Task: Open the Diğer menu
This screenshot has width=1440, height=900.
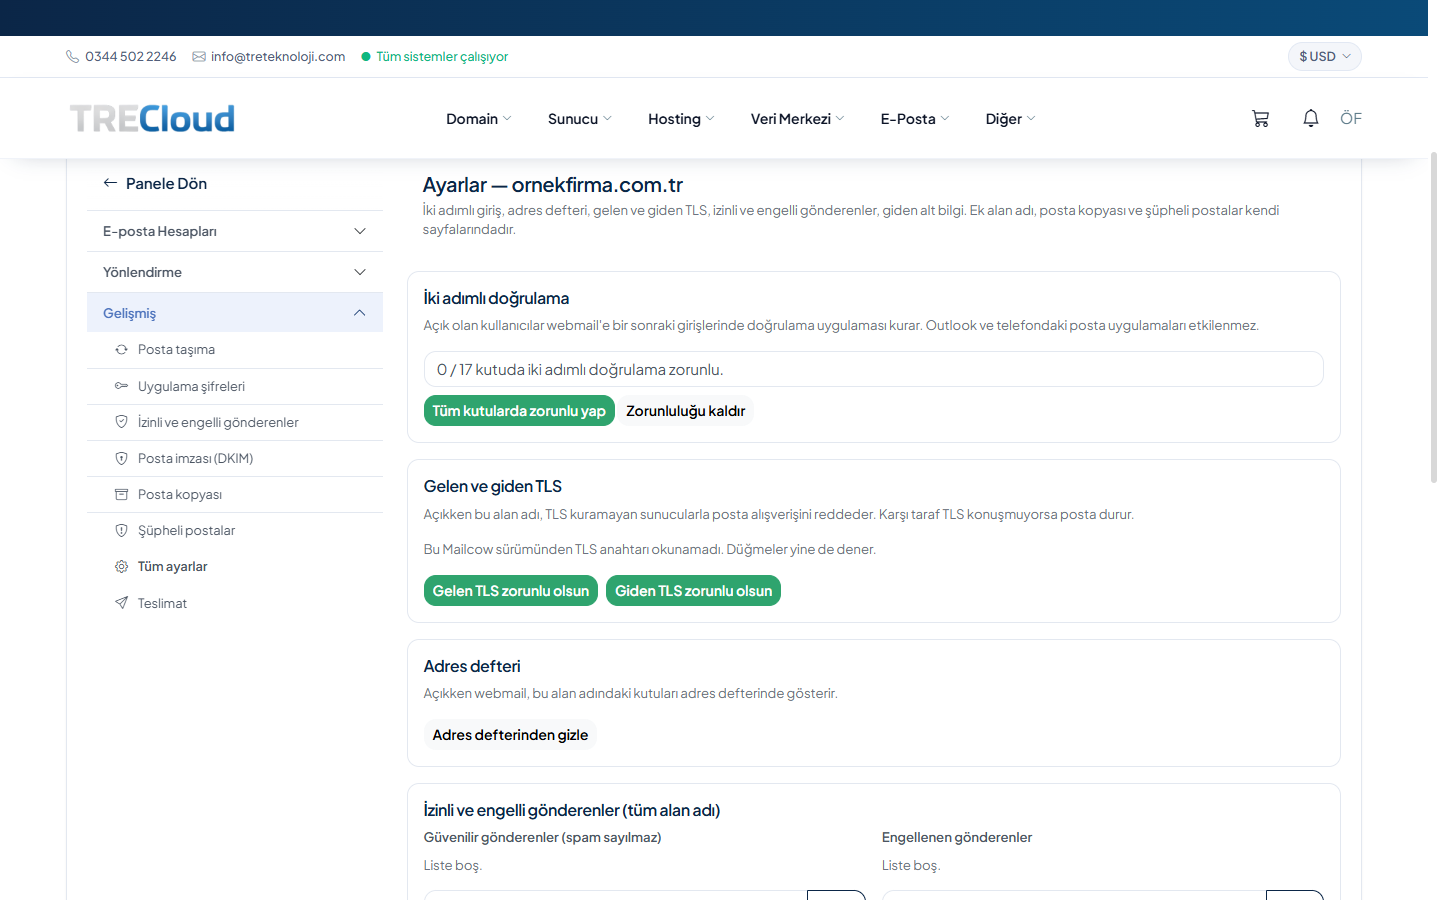Action: coord(1010,119)
